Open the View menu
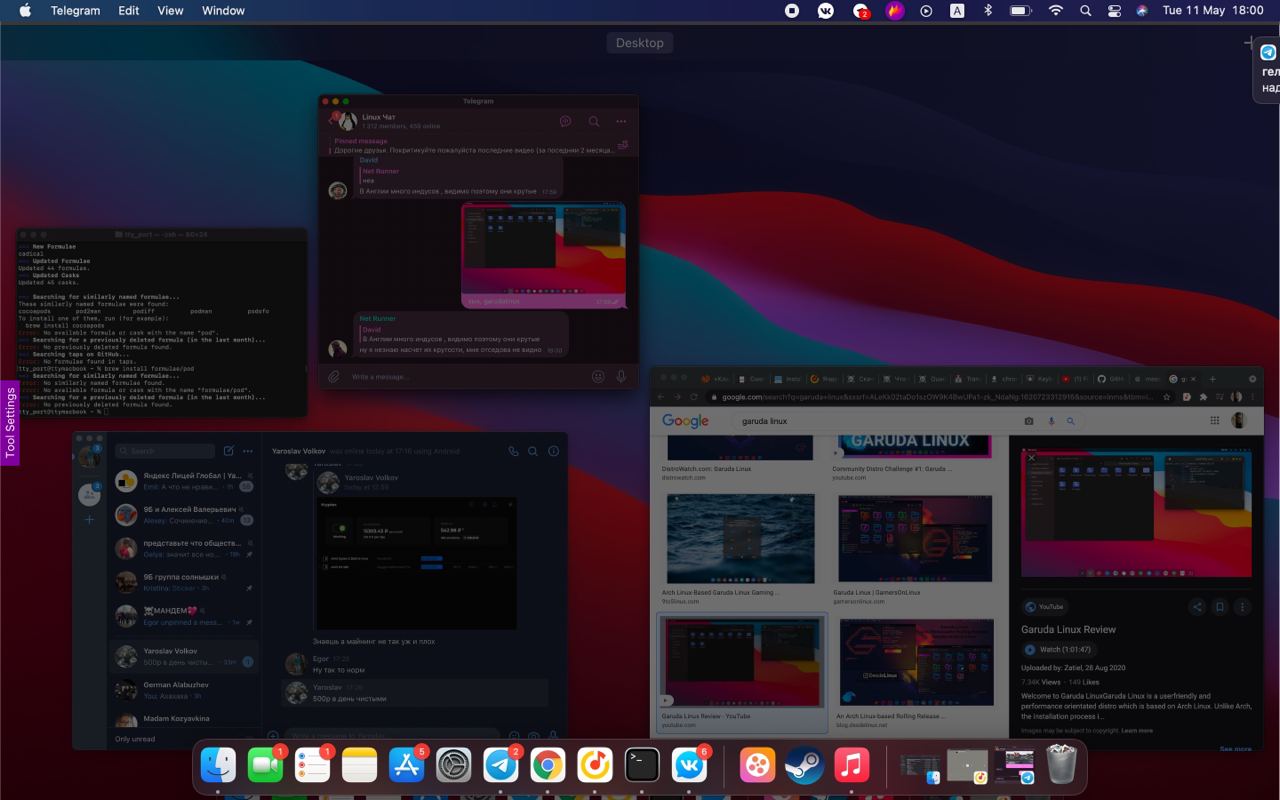The image size is (1280, 800). [x=171, y=11]
